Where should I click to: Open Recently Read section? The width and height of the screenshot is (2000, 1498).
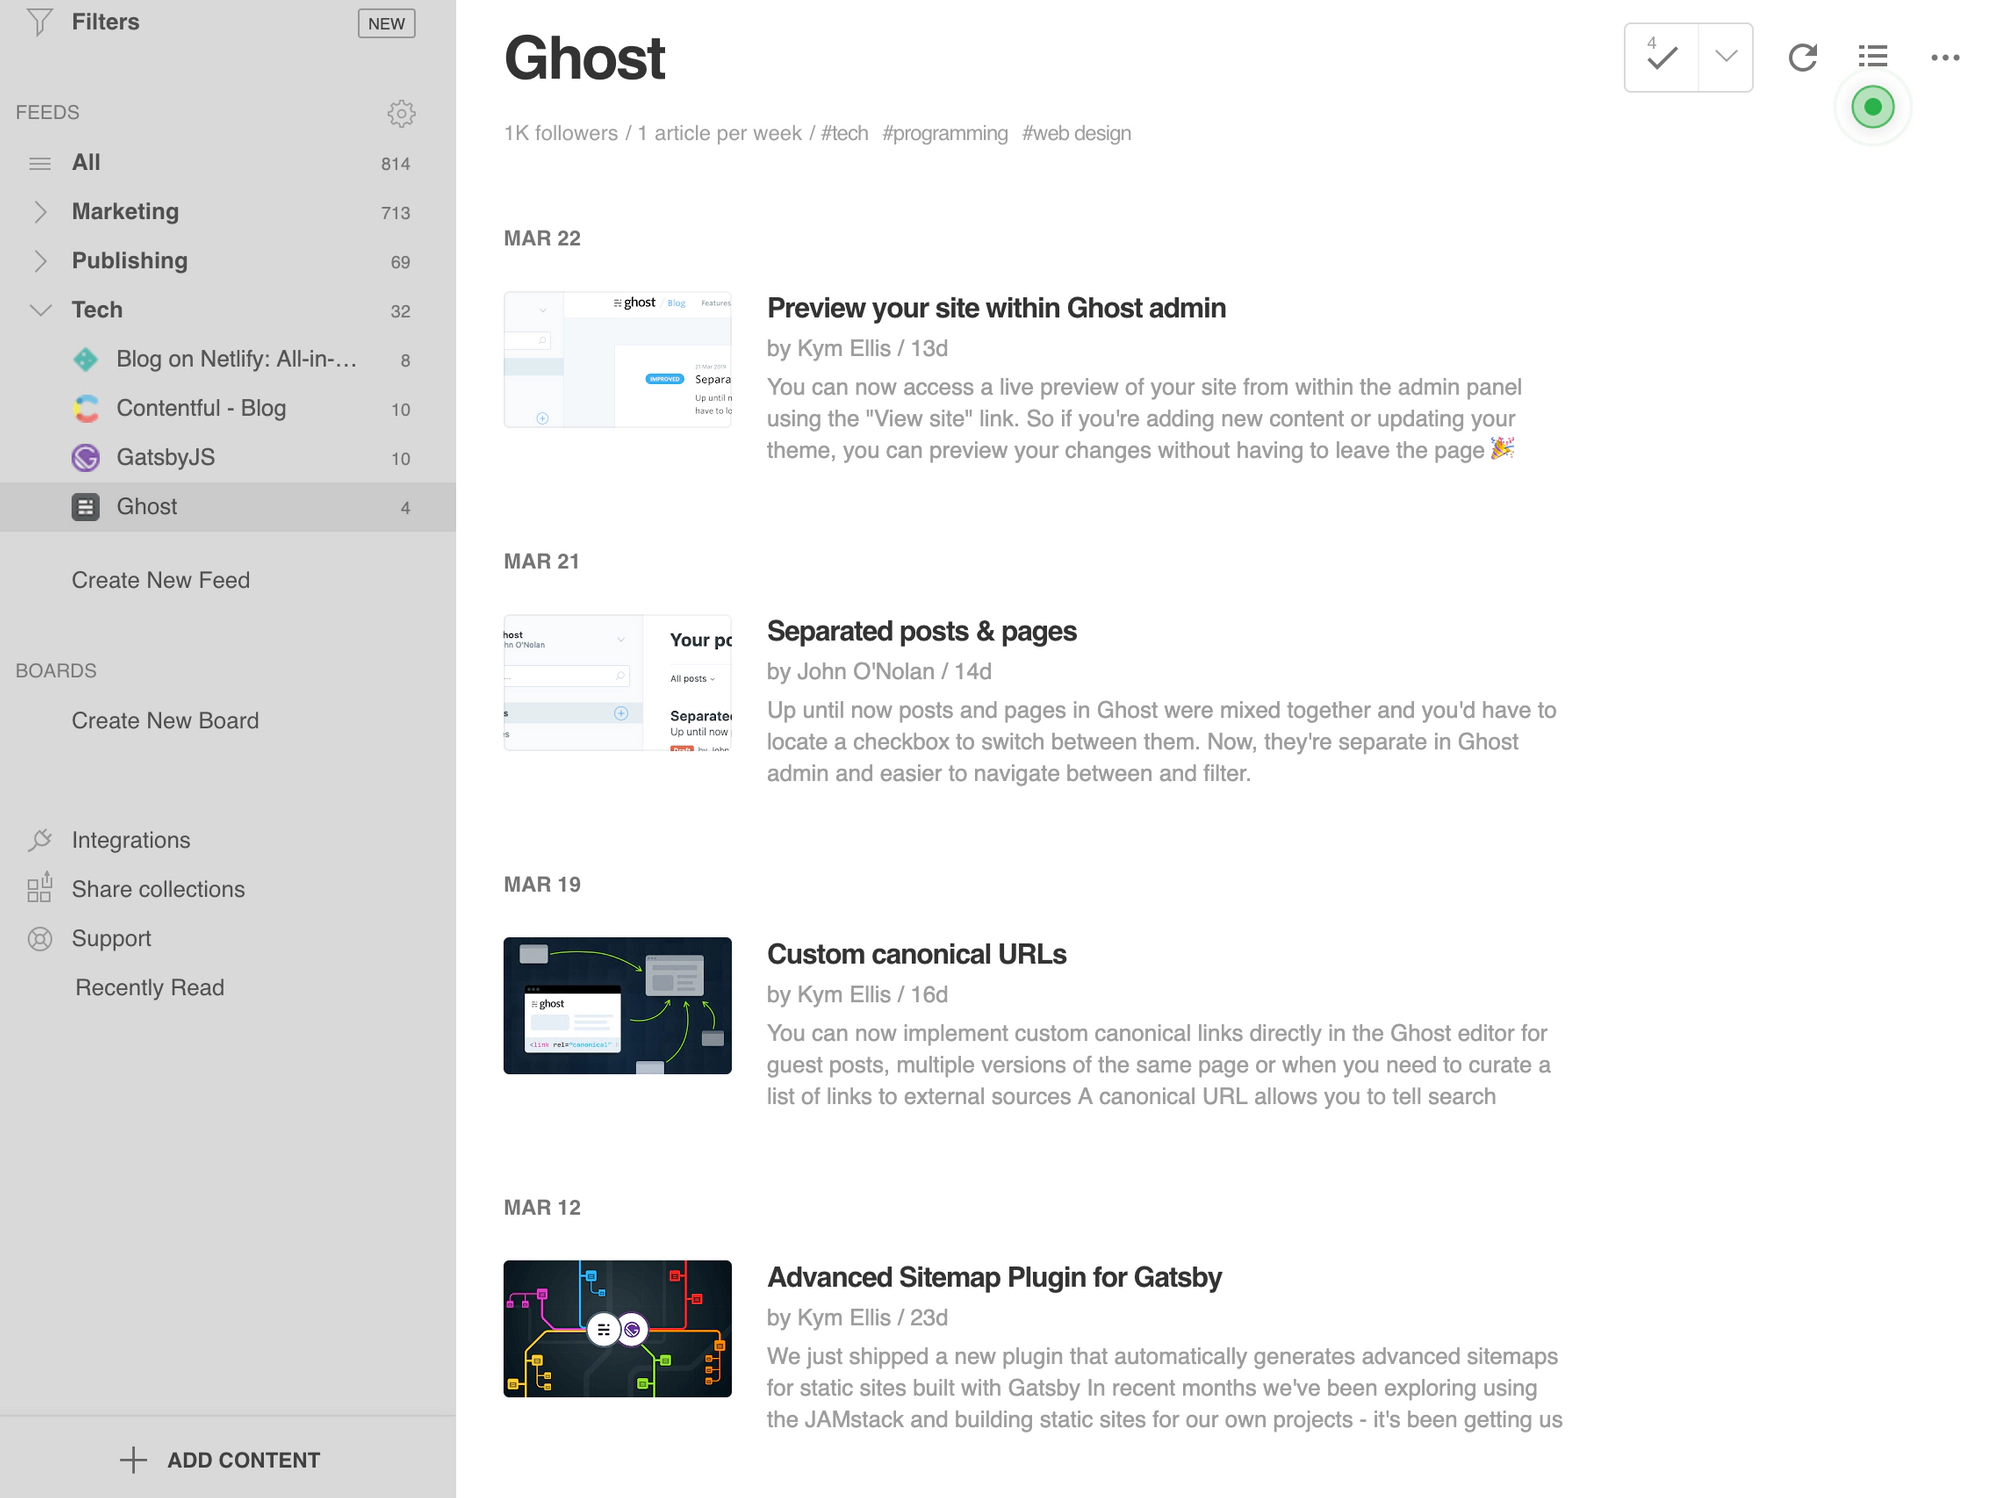(150, 988)
